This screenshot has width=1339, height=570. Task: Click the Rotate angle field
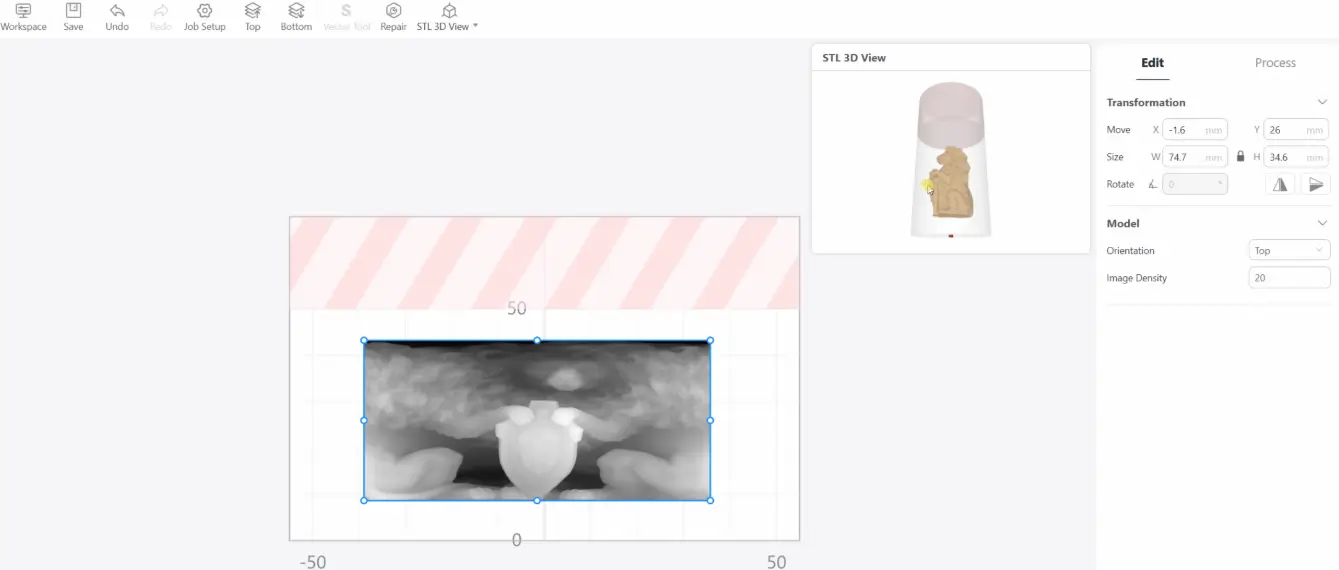pyautogui.click(x=1195, y=184)
